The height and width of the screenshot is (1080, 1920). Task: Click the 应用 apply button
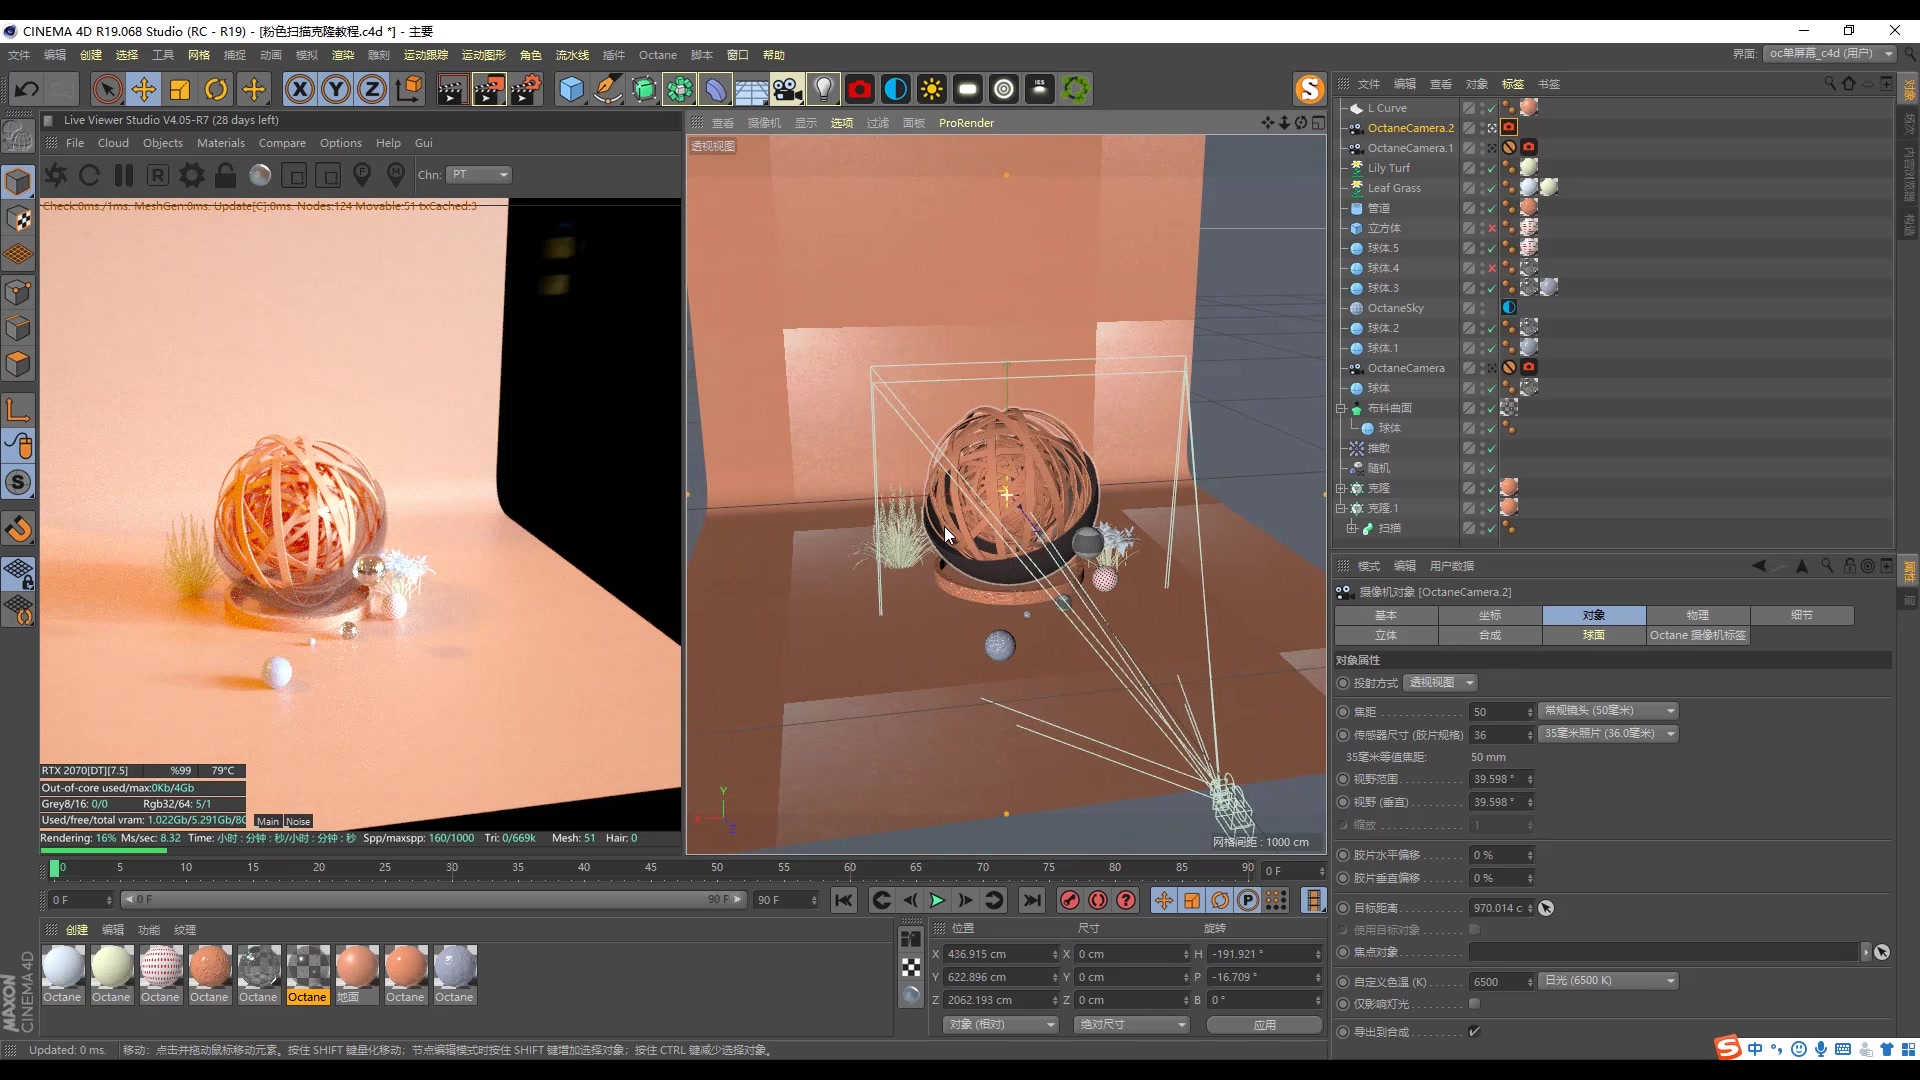(x=1264, y=1025)
